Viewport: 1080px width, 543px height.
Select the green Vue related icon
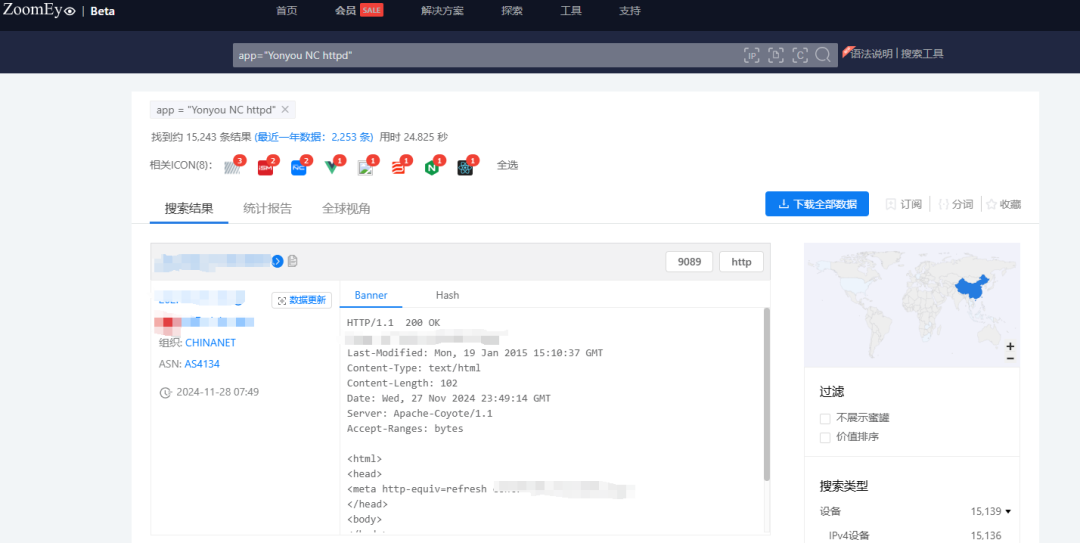pyautogui.click(x=332, y=167)
